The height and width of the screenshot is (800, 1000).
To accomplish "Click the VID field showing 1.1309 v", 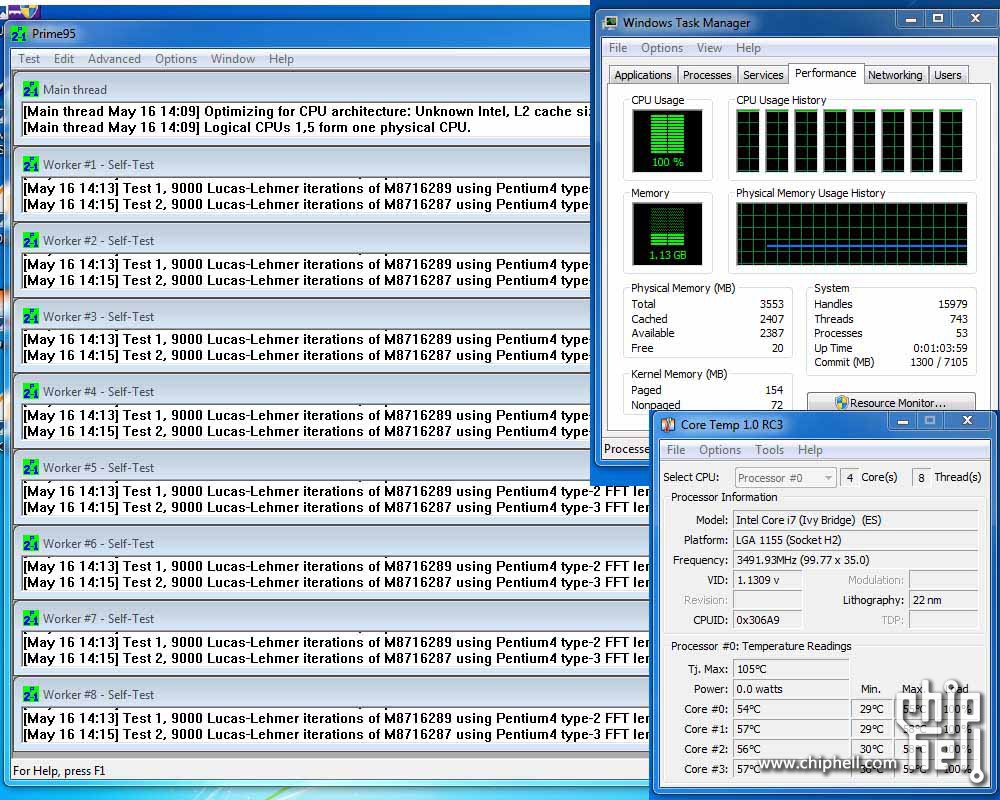I will pyautogui.click(x=767, y=580).
